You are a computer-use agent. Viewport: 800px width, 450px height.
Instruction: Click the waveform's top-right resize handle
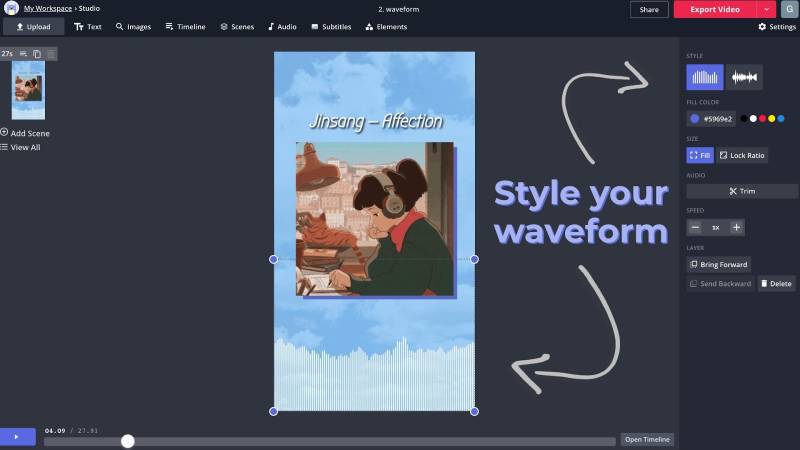coord(474,259)
